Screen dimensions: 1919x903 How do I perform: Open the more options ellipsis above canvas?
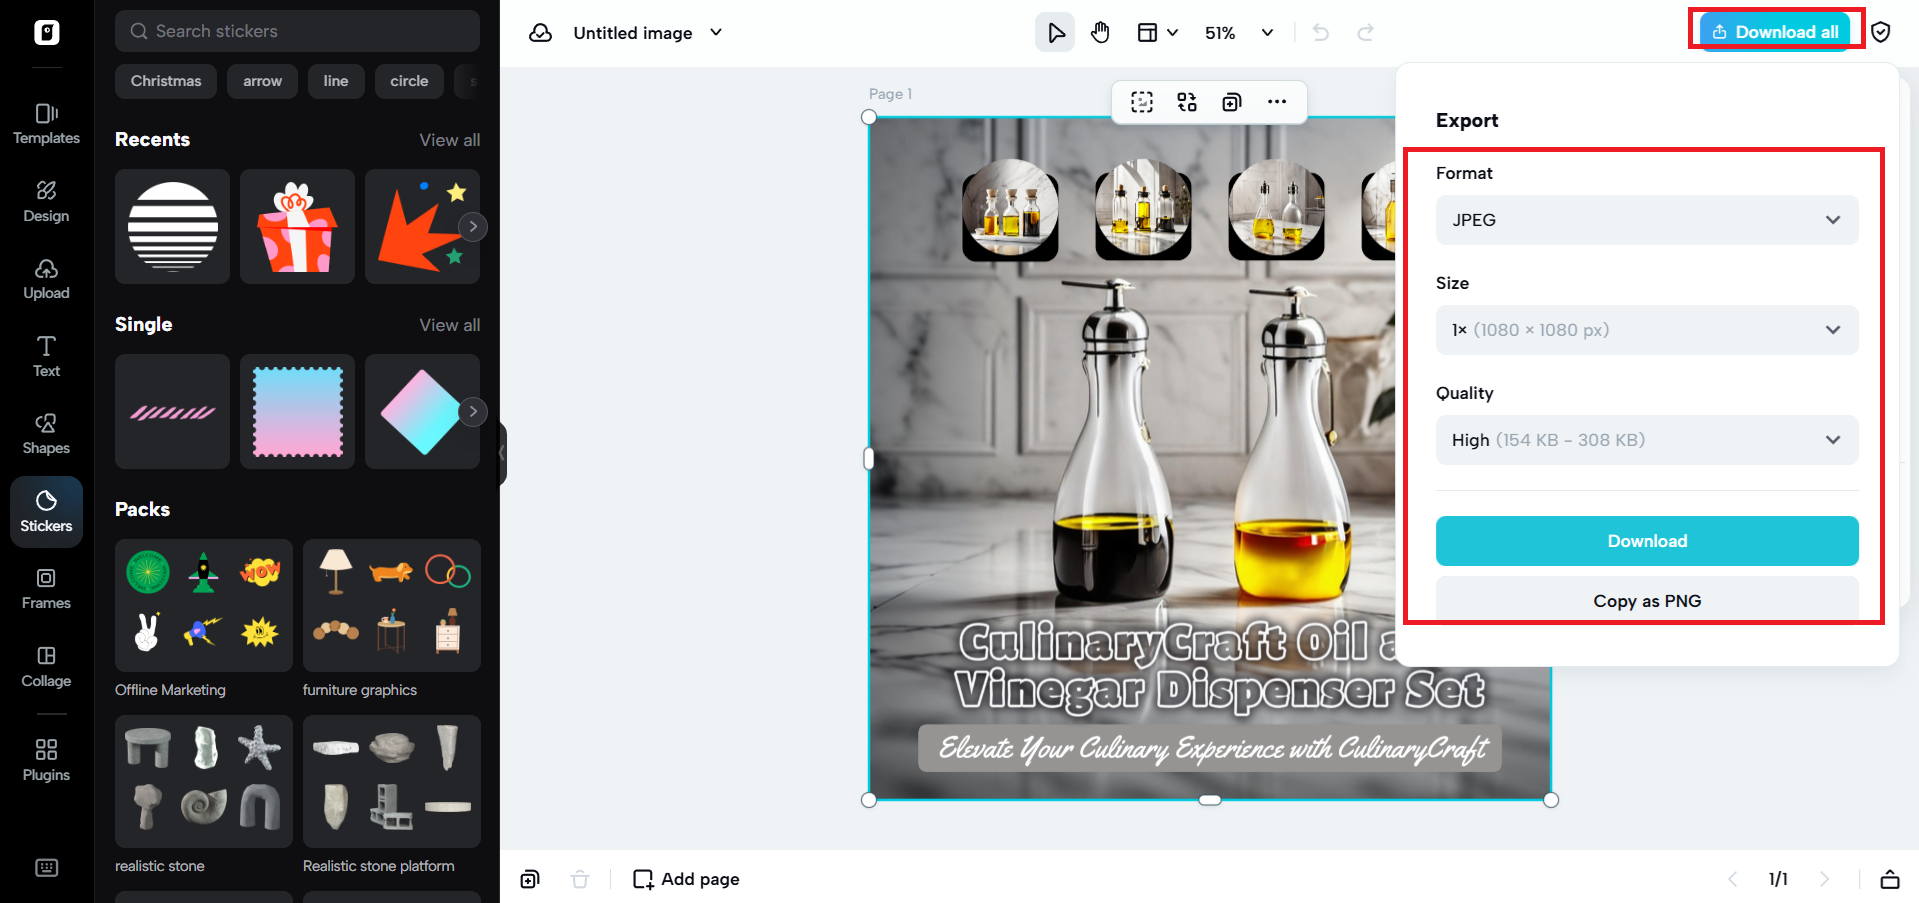(1276, 102)
